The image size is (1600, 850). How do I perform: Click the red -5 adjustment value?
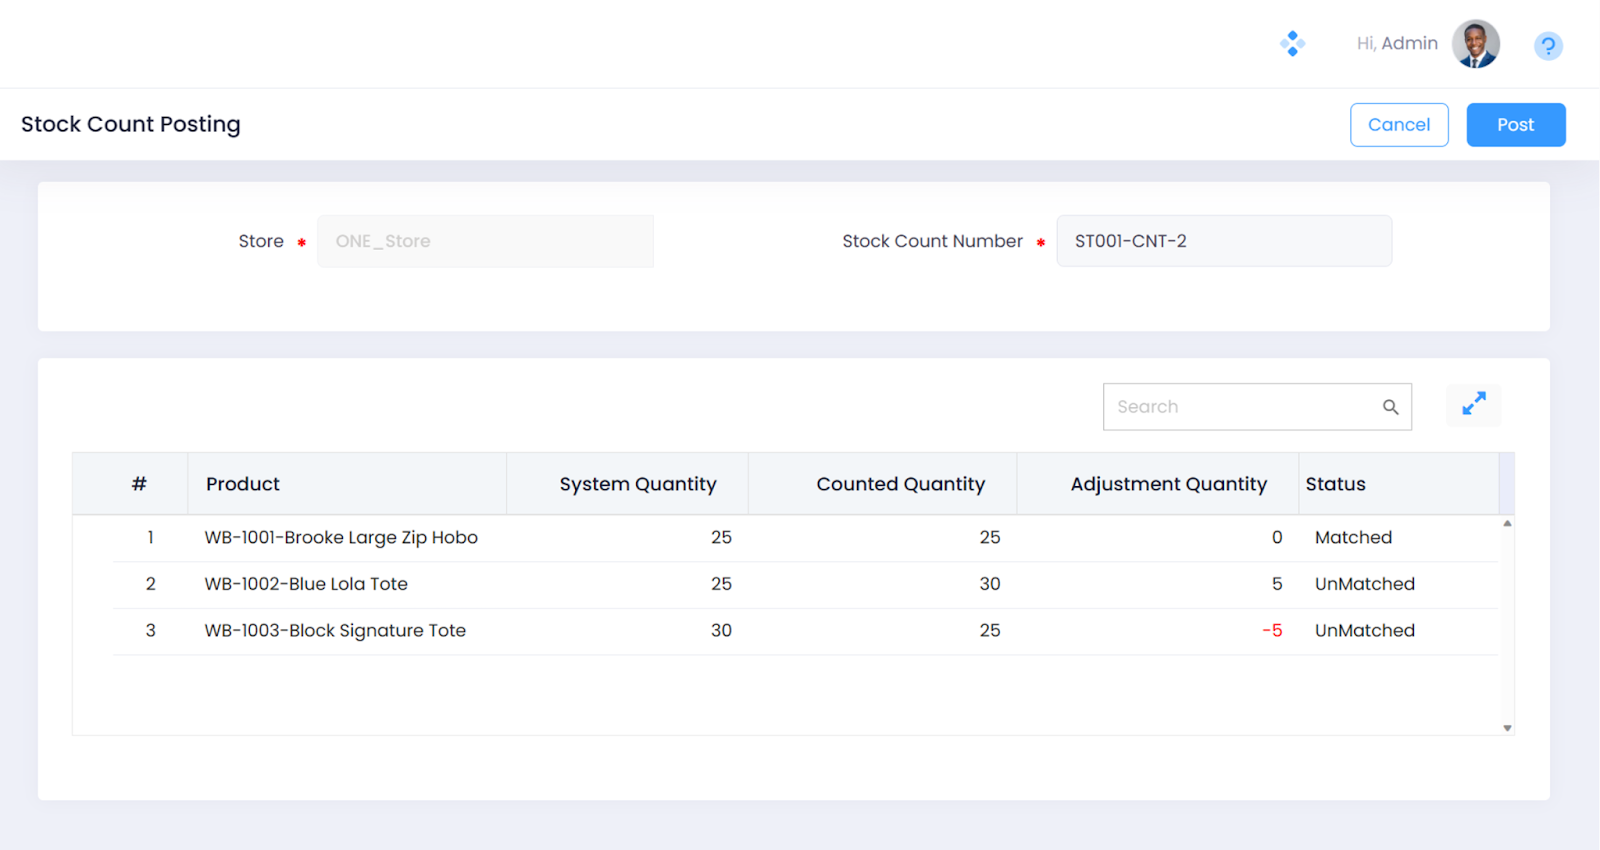tap(1272, 631)
